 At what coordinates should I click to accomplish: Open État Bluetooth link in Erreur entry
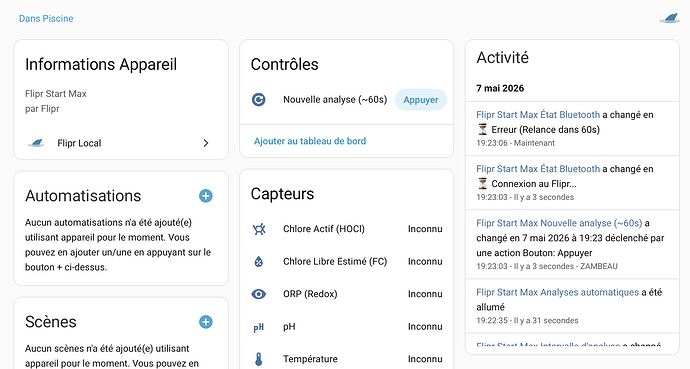tap(538, 115)
